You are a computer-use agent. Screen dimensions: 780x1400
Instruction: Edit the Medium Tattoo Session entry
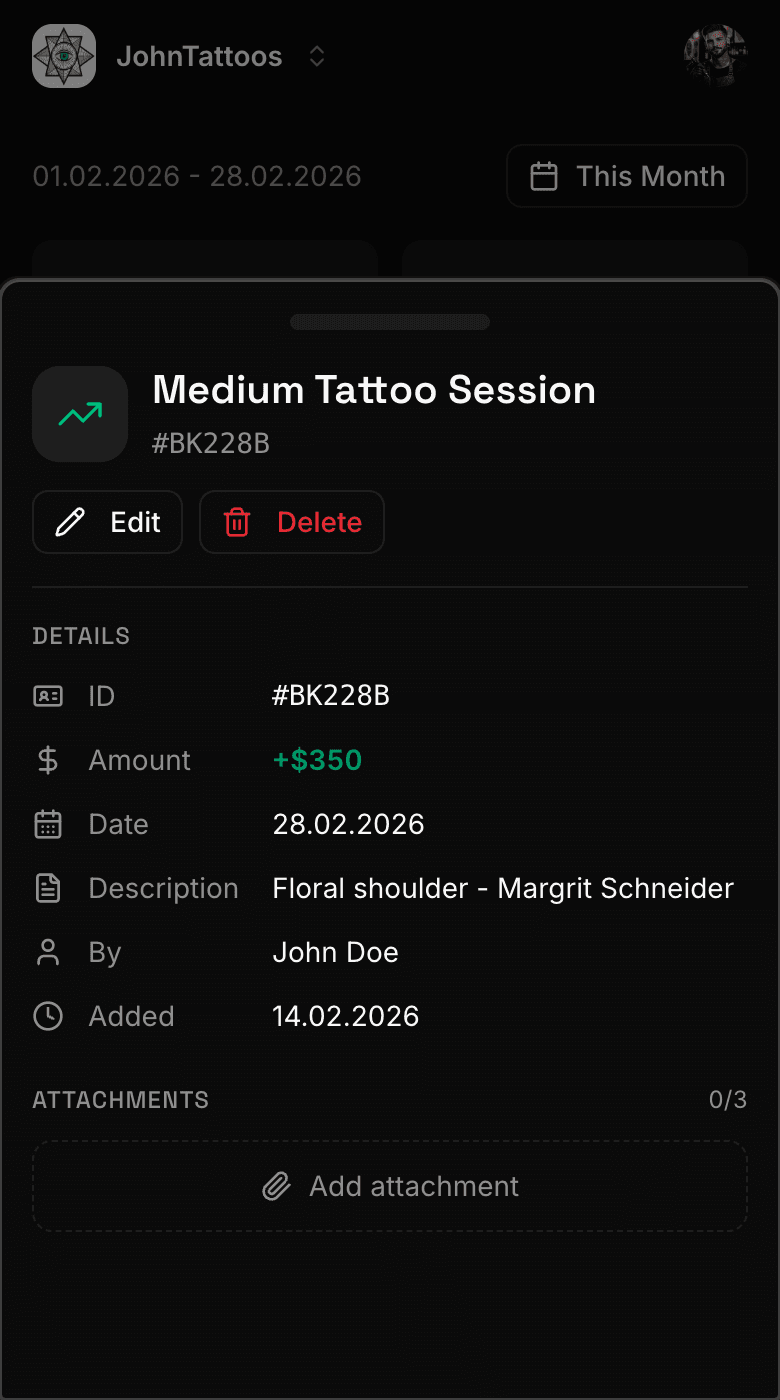[108, 522]
